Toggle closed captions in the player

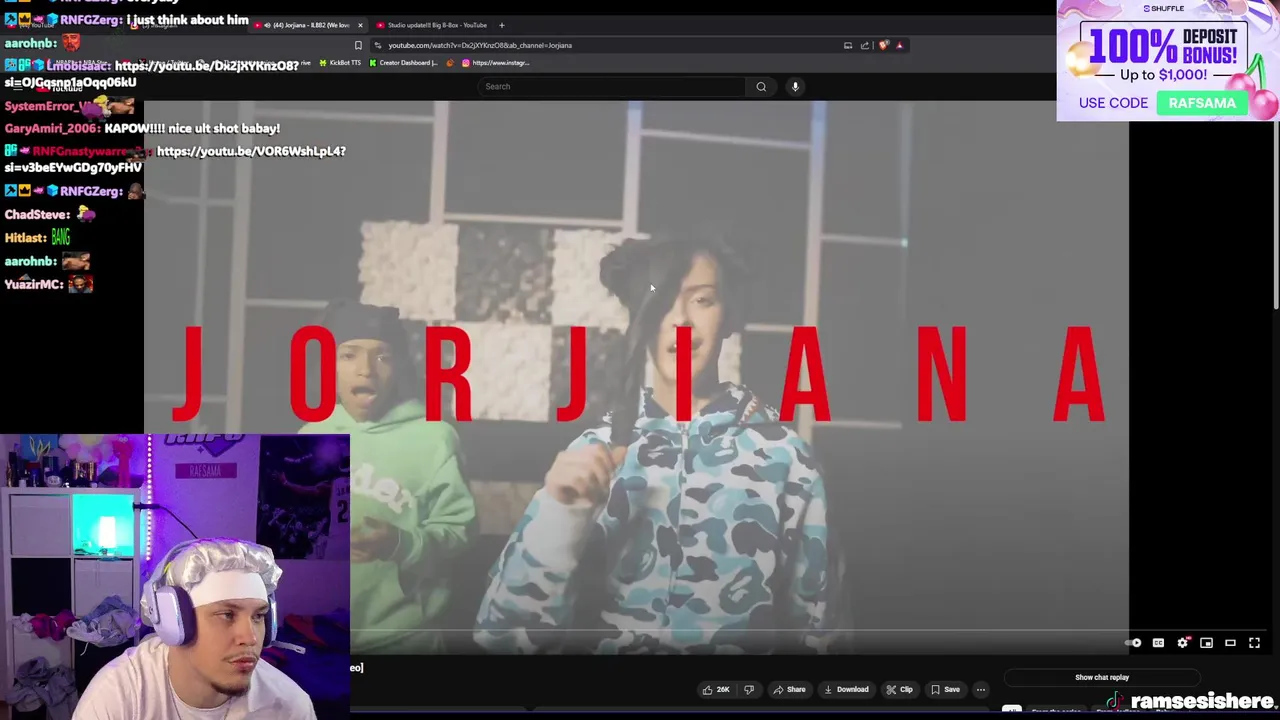pos(1158,643)
